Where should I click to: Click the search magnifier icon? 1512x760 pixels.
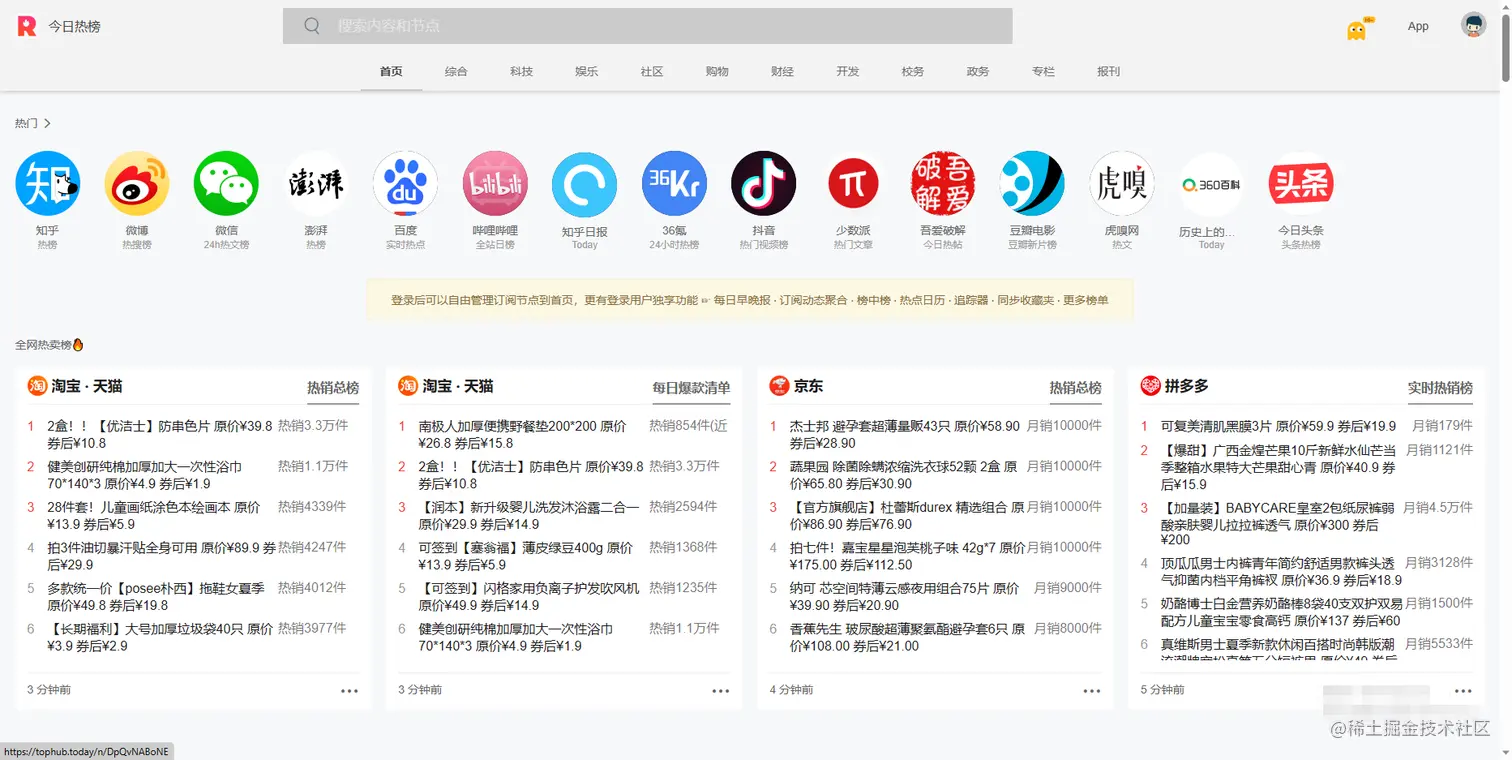tap(312, 26)
